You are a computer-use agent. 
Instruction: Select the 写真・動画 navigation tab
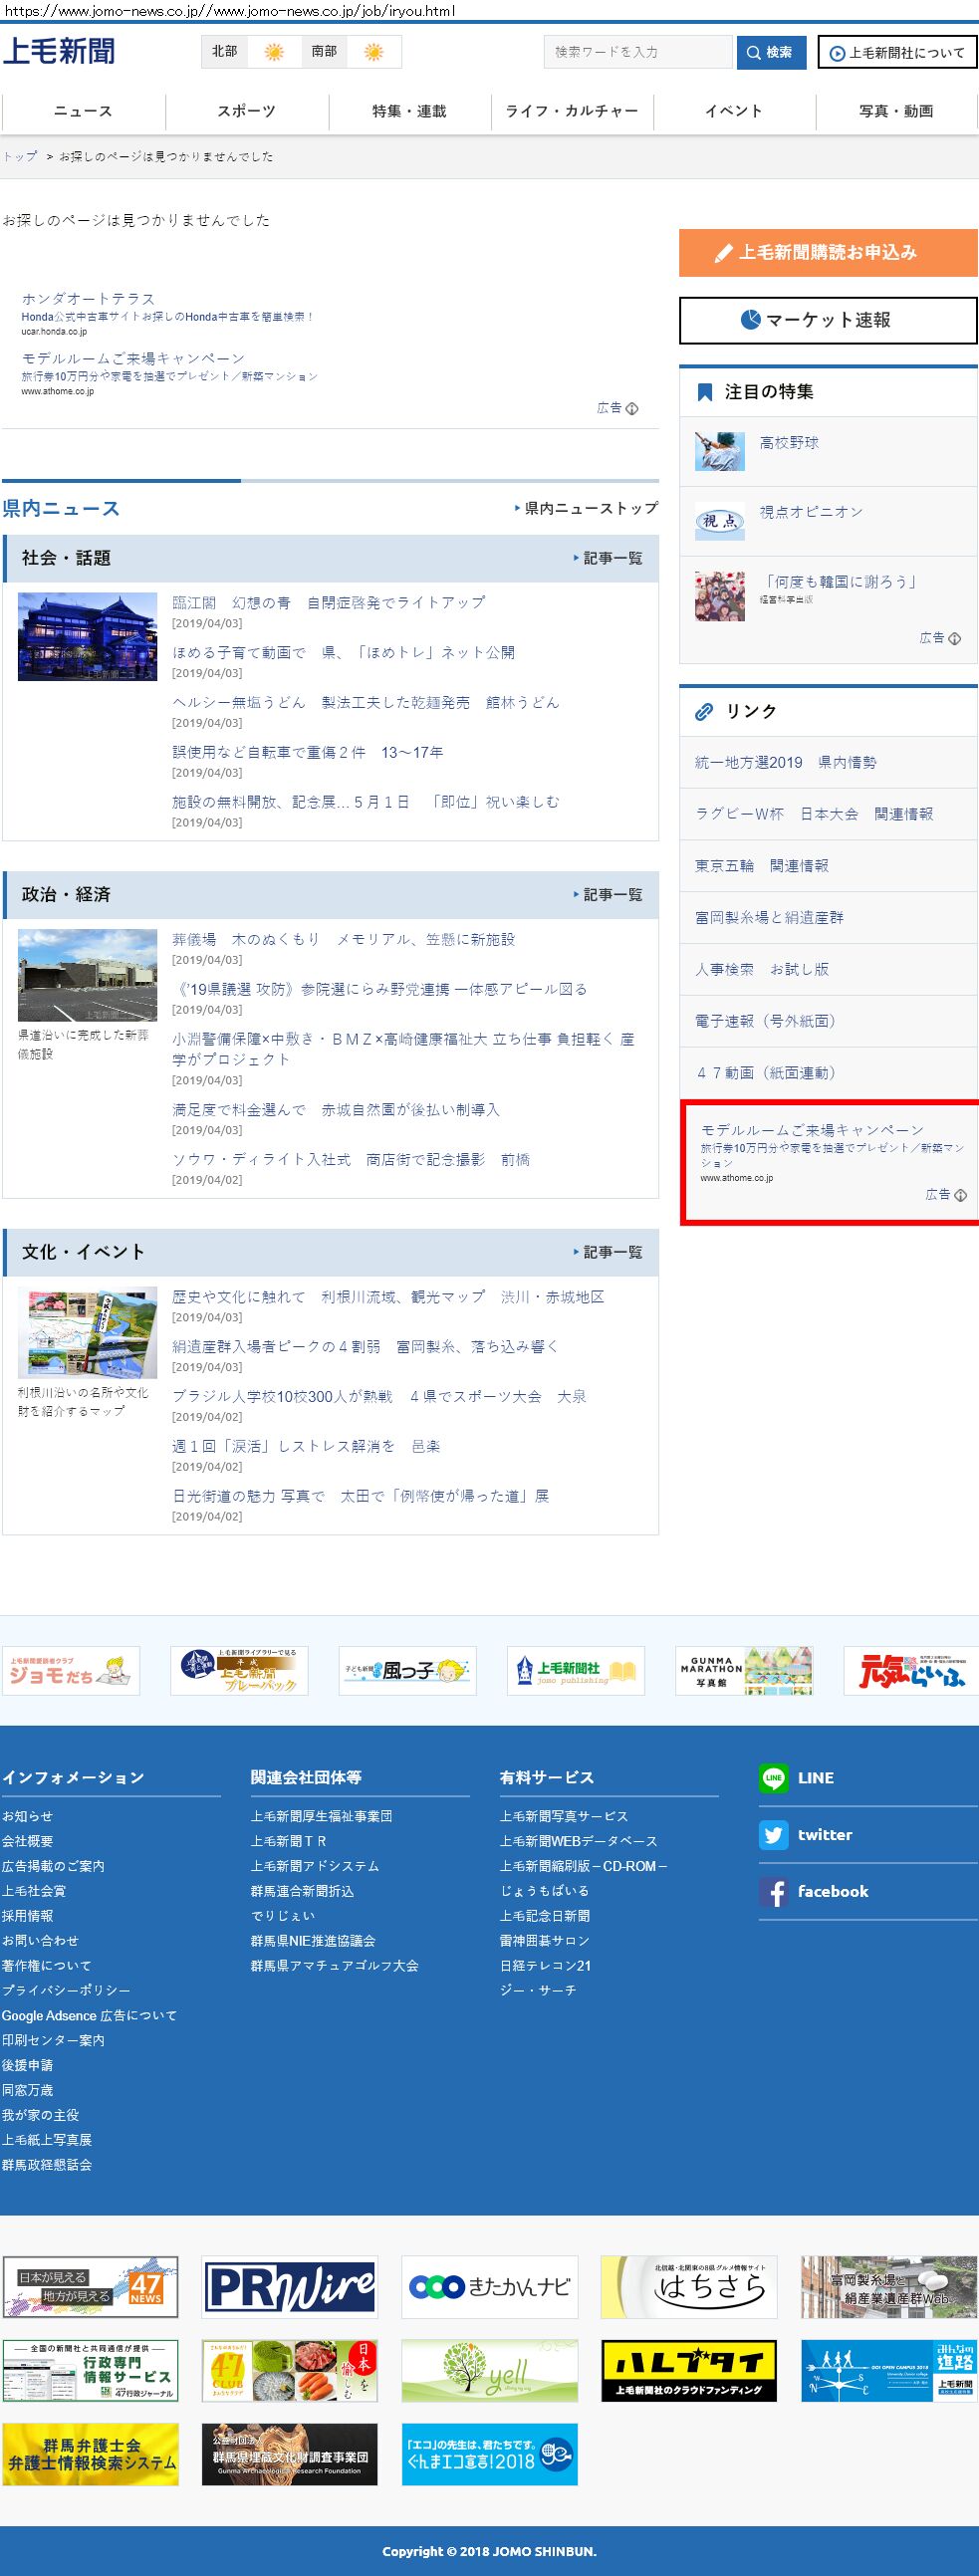pyautogui.click(x=896, y=111)
